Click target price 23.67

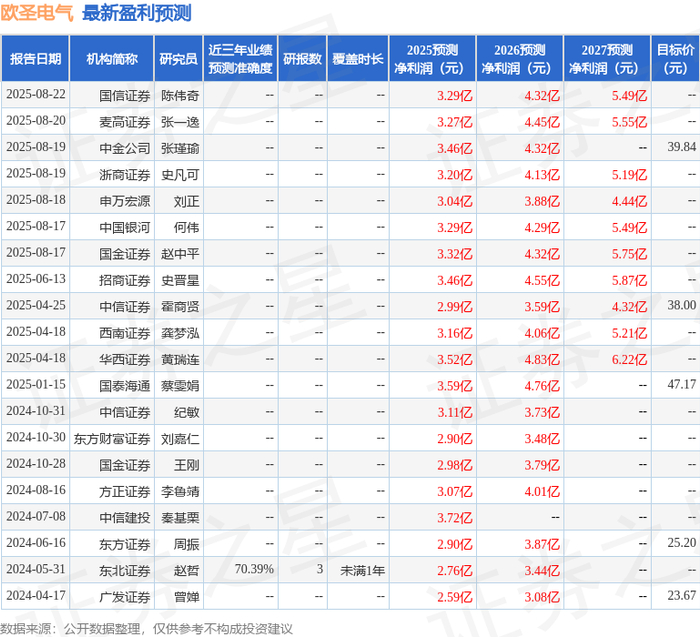(682, 595)
